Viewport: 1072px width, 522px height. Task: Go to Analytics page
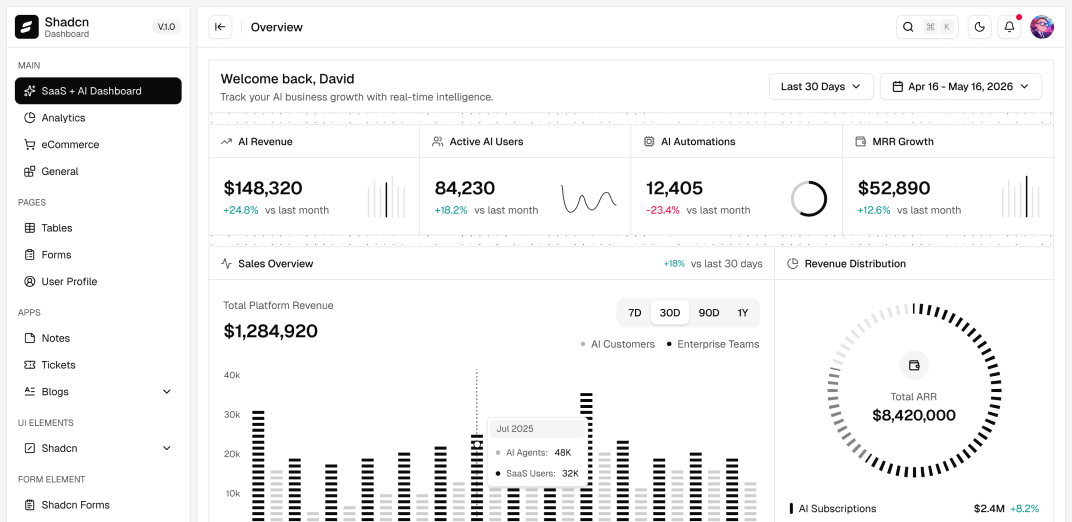point(98,118)
